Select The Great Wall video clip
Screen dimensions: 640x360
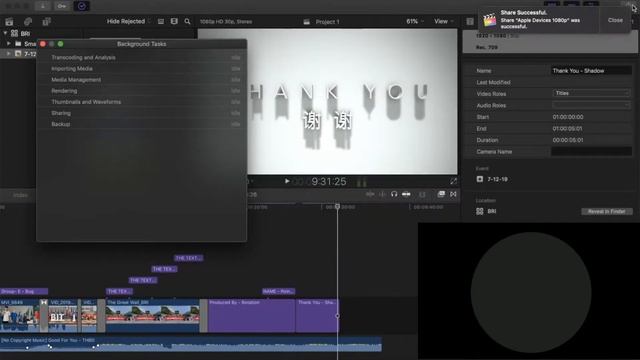[x=153, y=316]
